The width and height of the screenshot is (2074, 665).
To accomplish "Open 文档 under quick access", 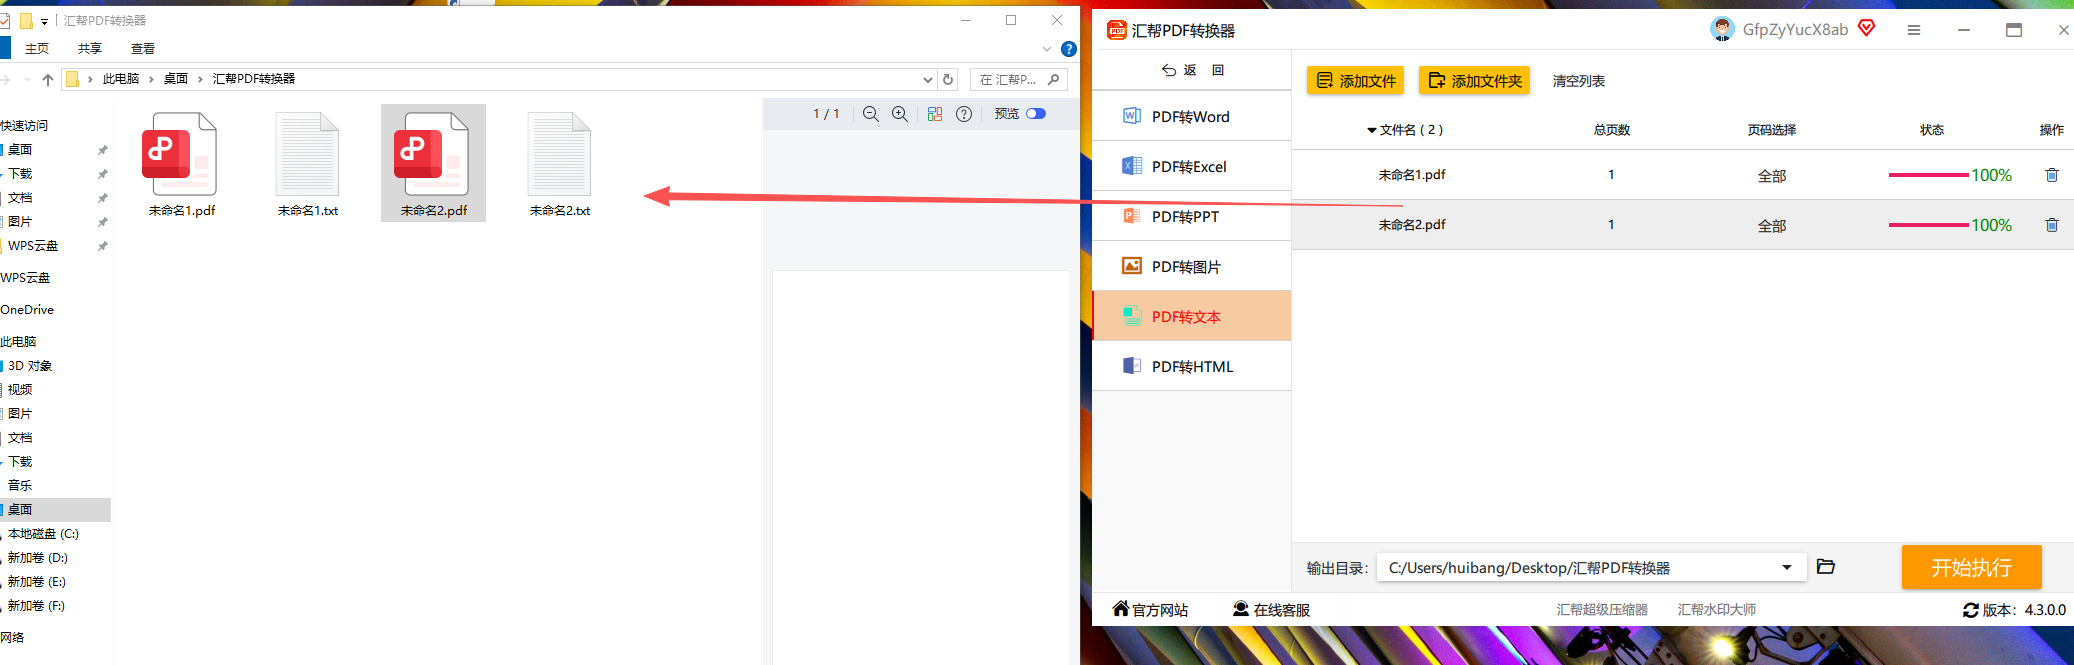I will point(20,198).
